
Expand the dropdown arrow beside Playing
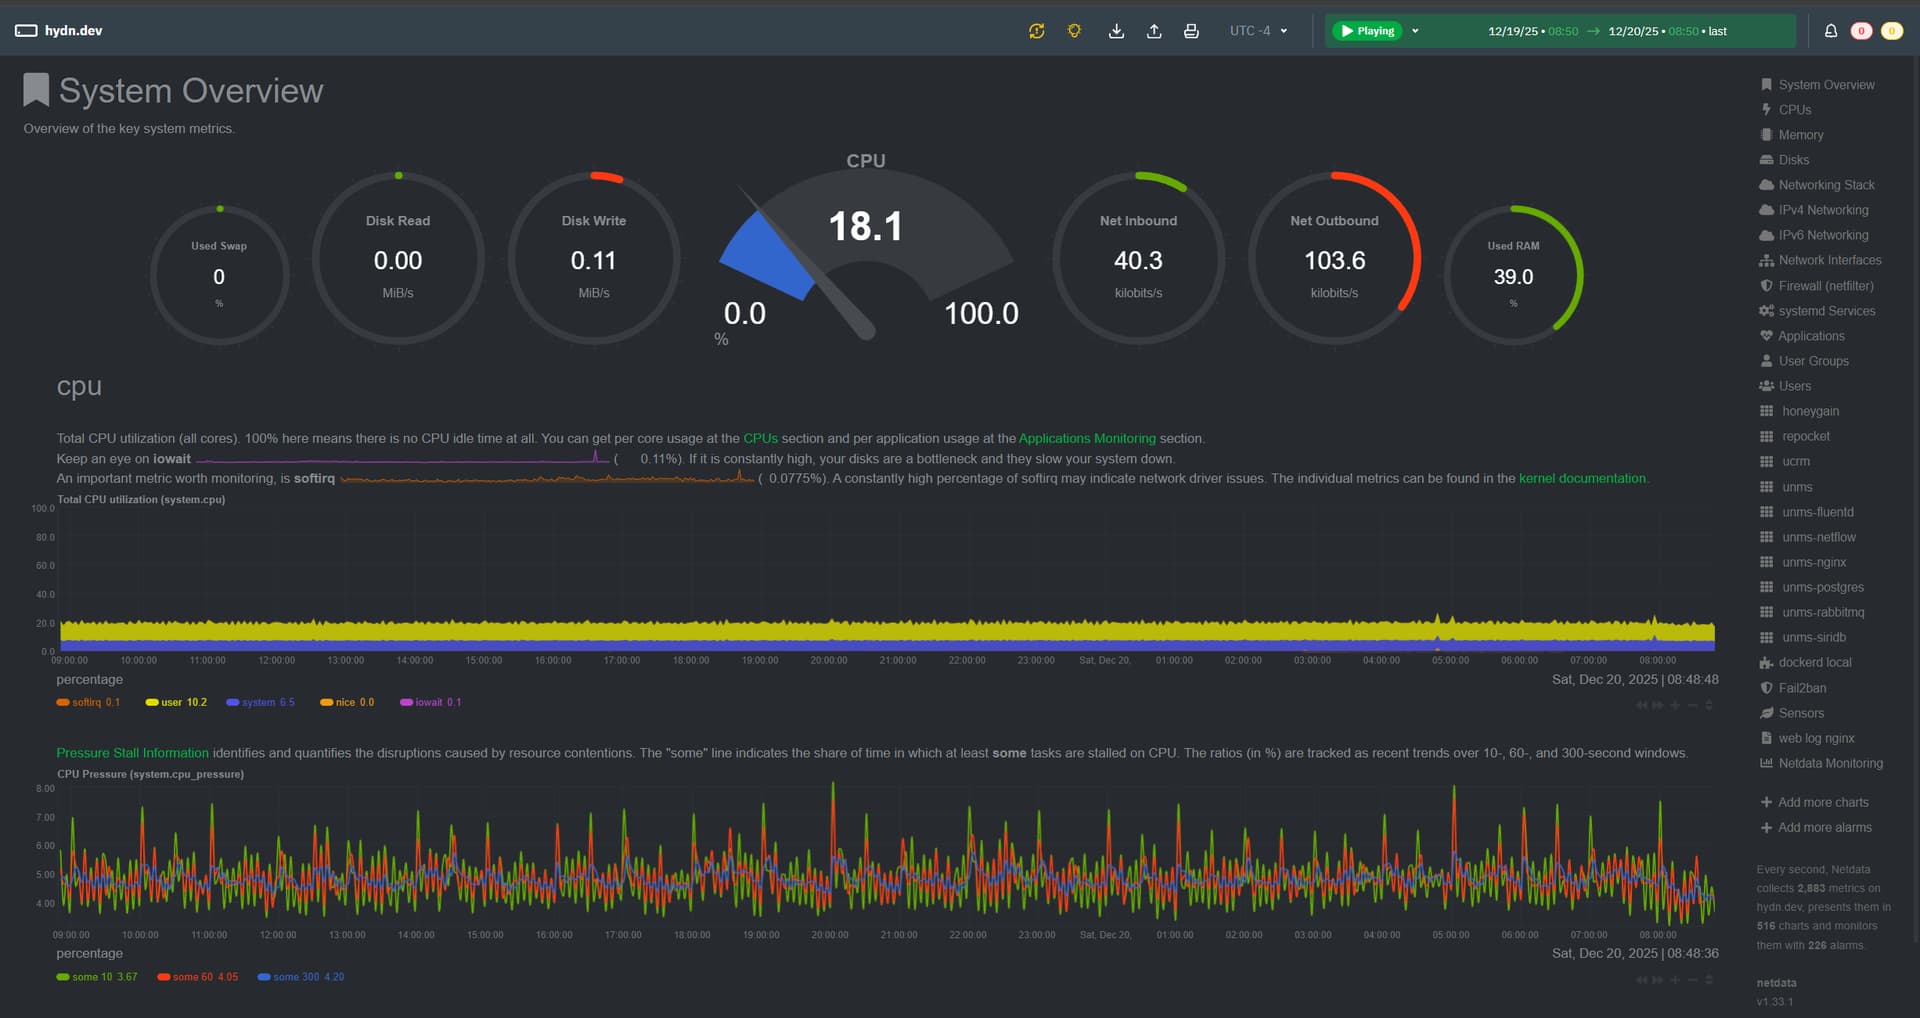1415,31
